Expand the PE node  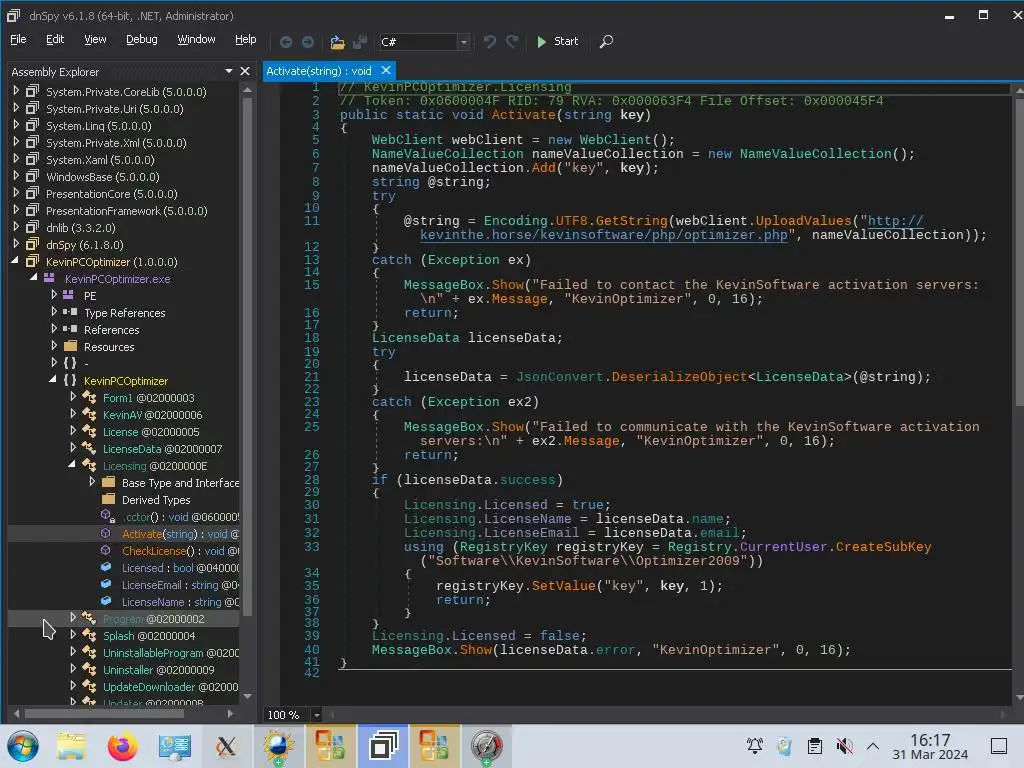[54, 295]
